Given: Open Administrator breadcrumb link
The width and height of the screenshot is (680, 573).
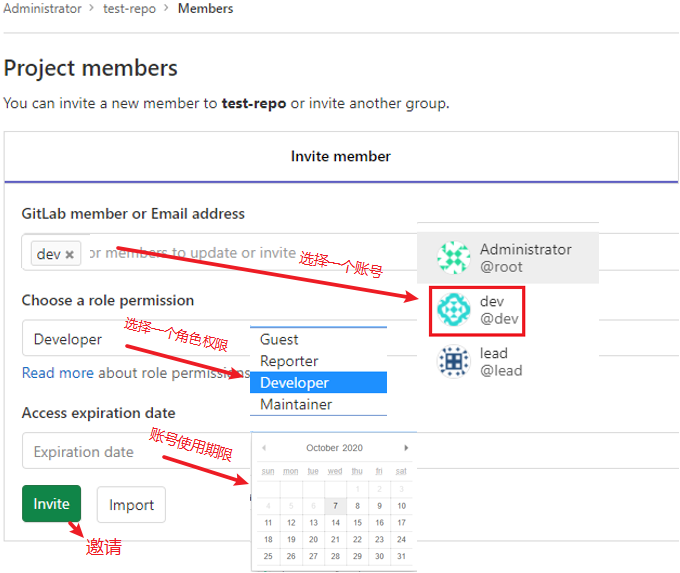Looking at the screenshot, I should click(x=42, y=9).
